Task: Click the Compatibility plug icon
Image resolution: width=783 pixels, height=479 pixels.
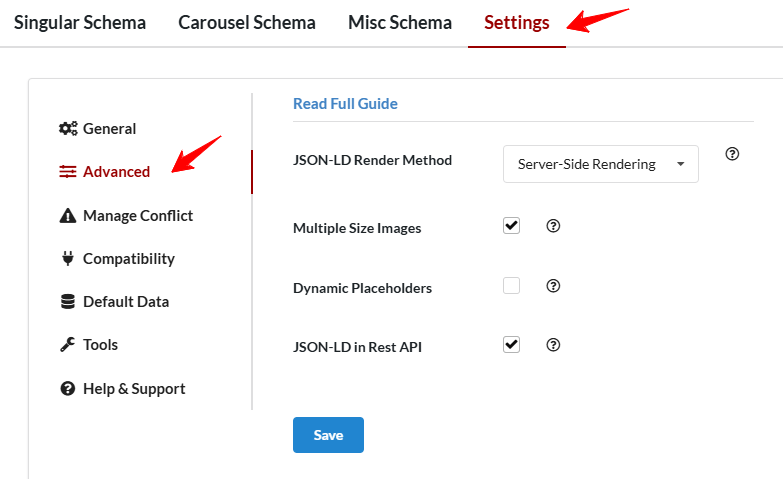Action: coord(68,259)
